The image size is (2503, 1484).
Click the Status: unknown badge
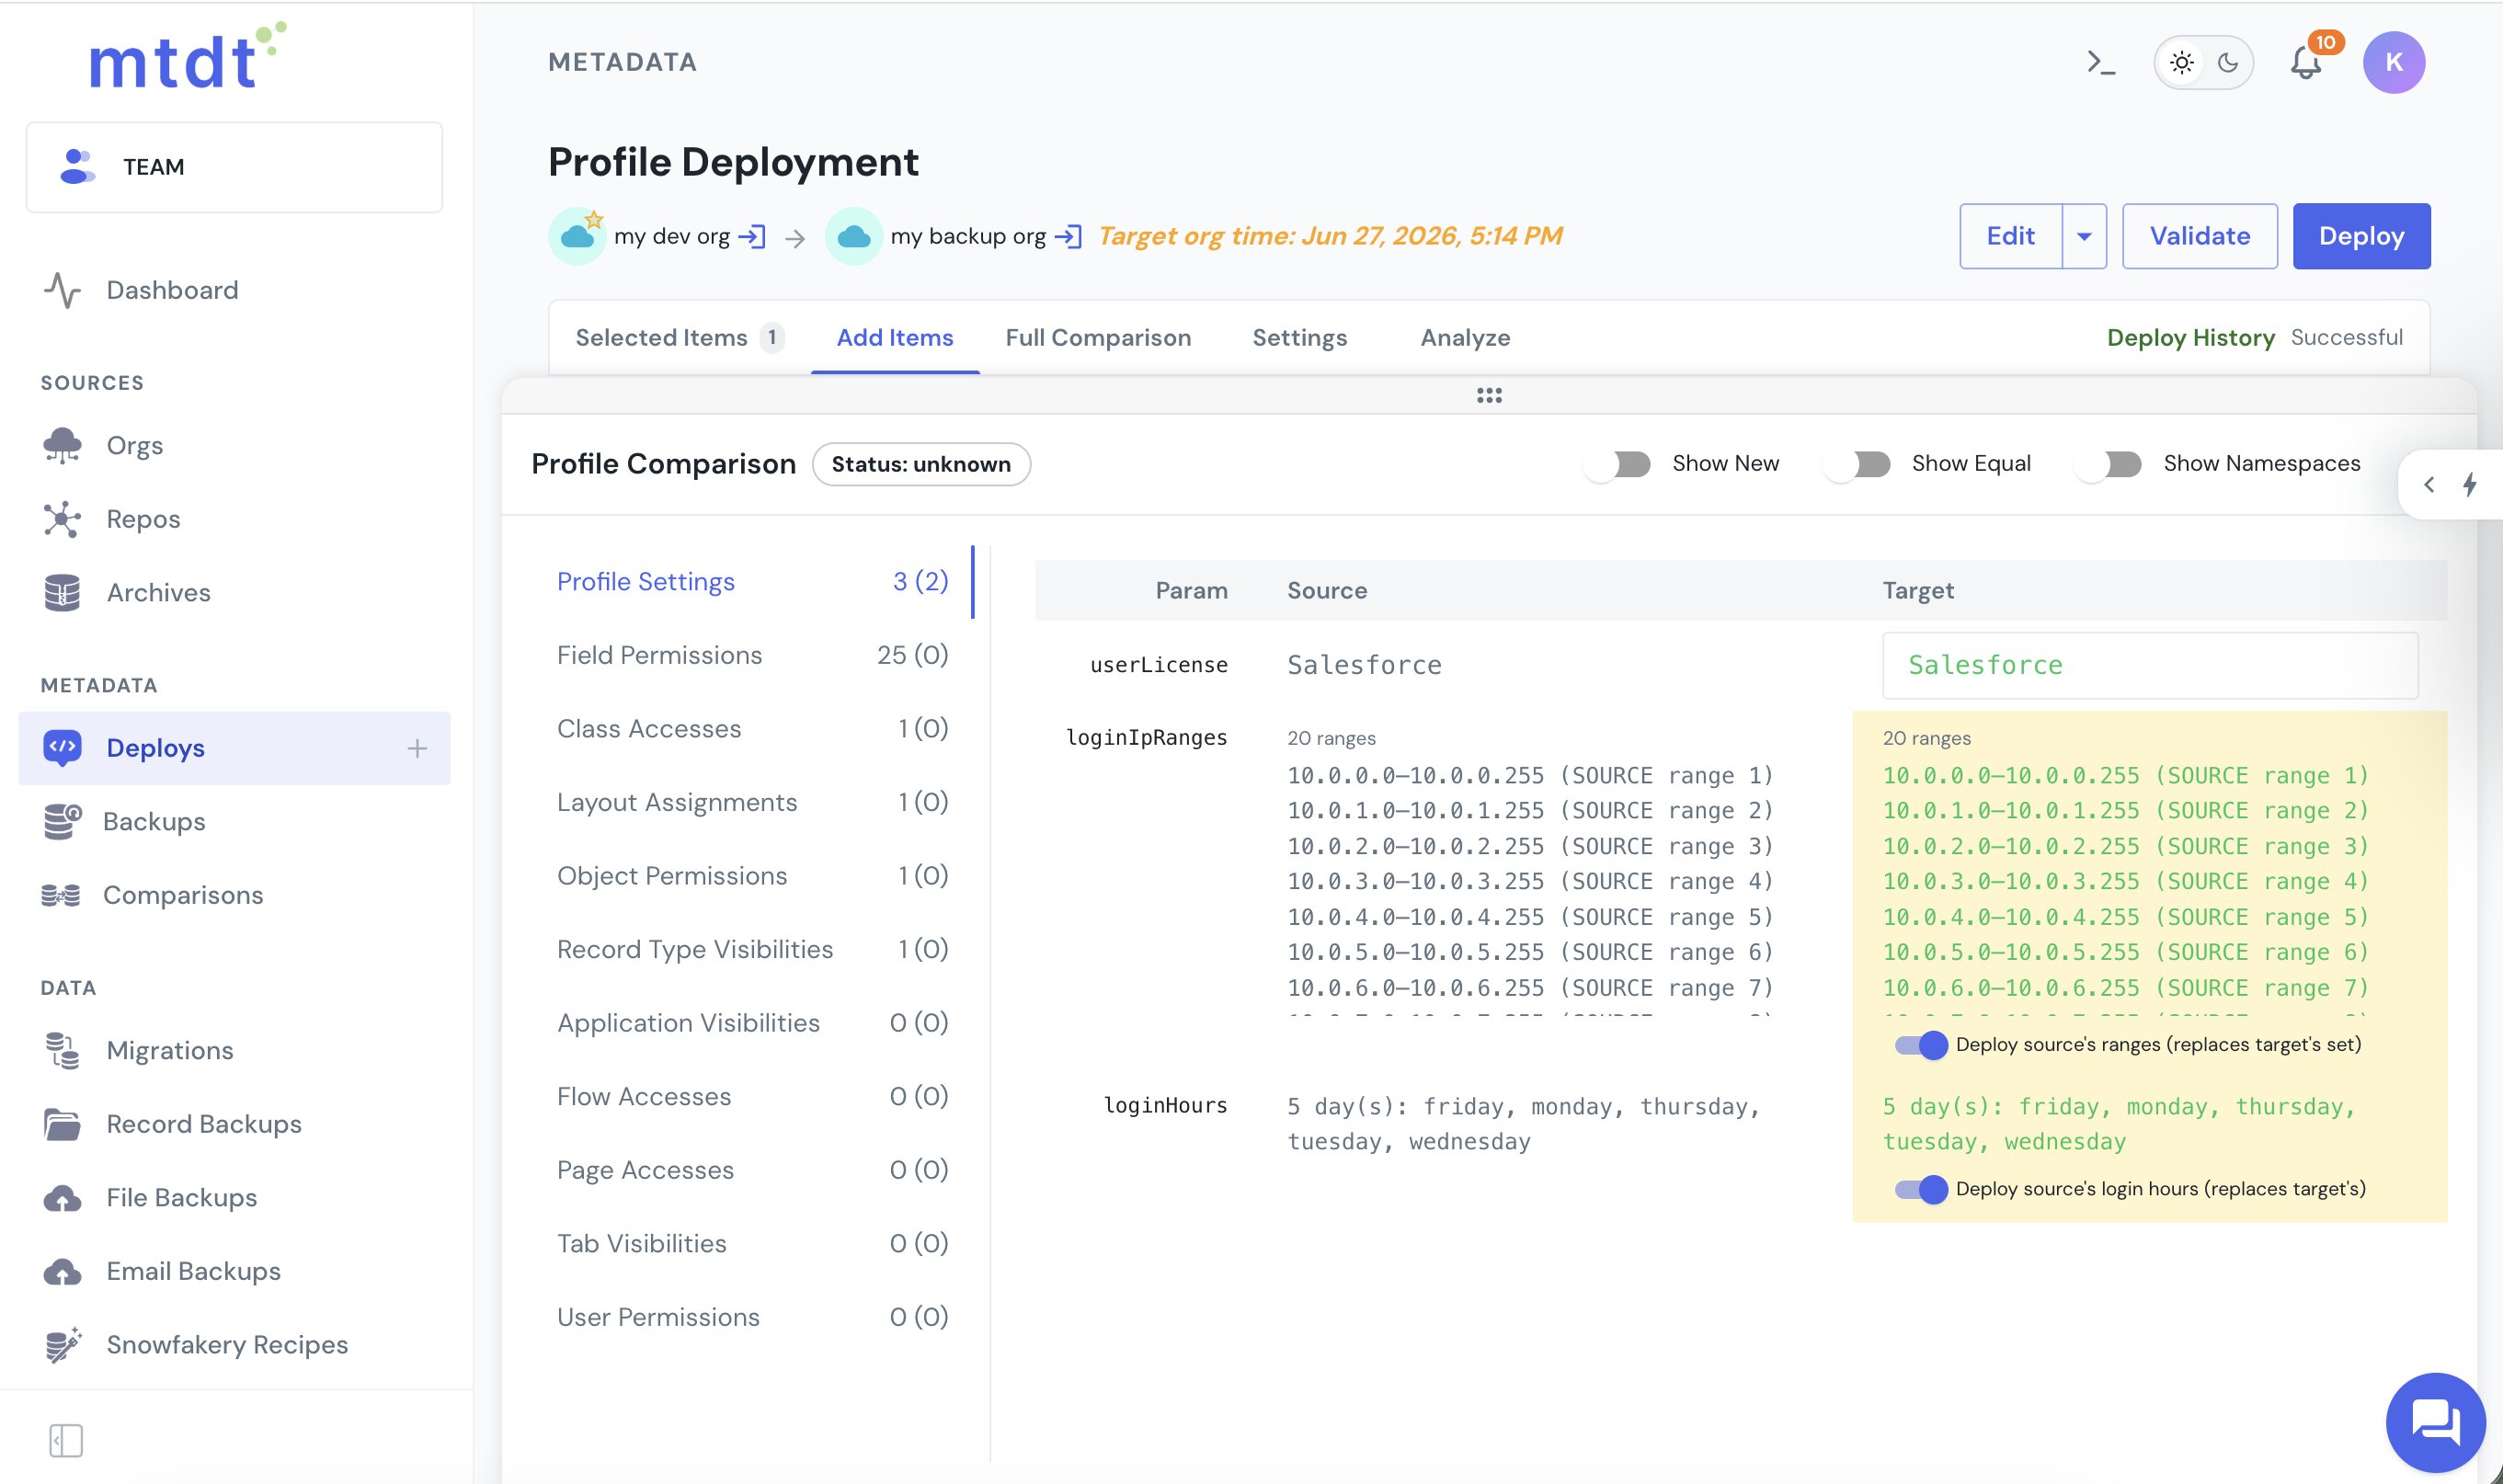[921, 465]
